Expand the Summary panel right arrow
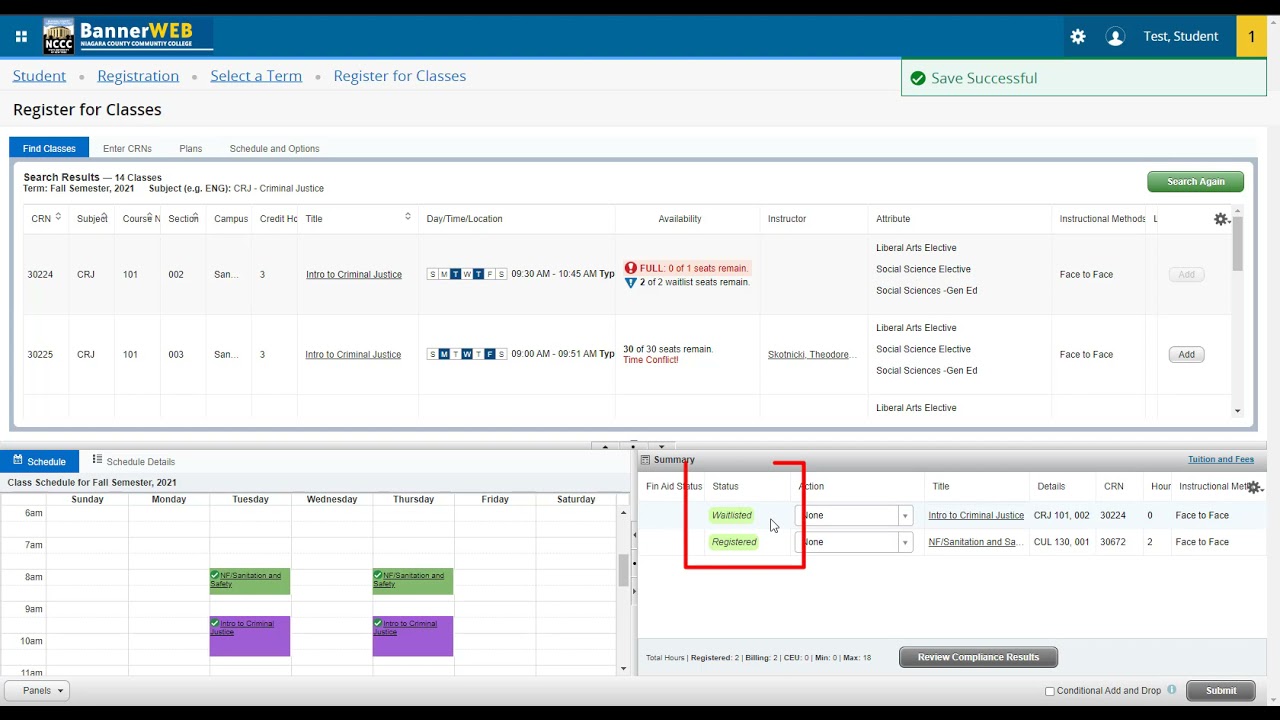The width and height of the screenshot is (1280, 720). (x=633, y=592)
